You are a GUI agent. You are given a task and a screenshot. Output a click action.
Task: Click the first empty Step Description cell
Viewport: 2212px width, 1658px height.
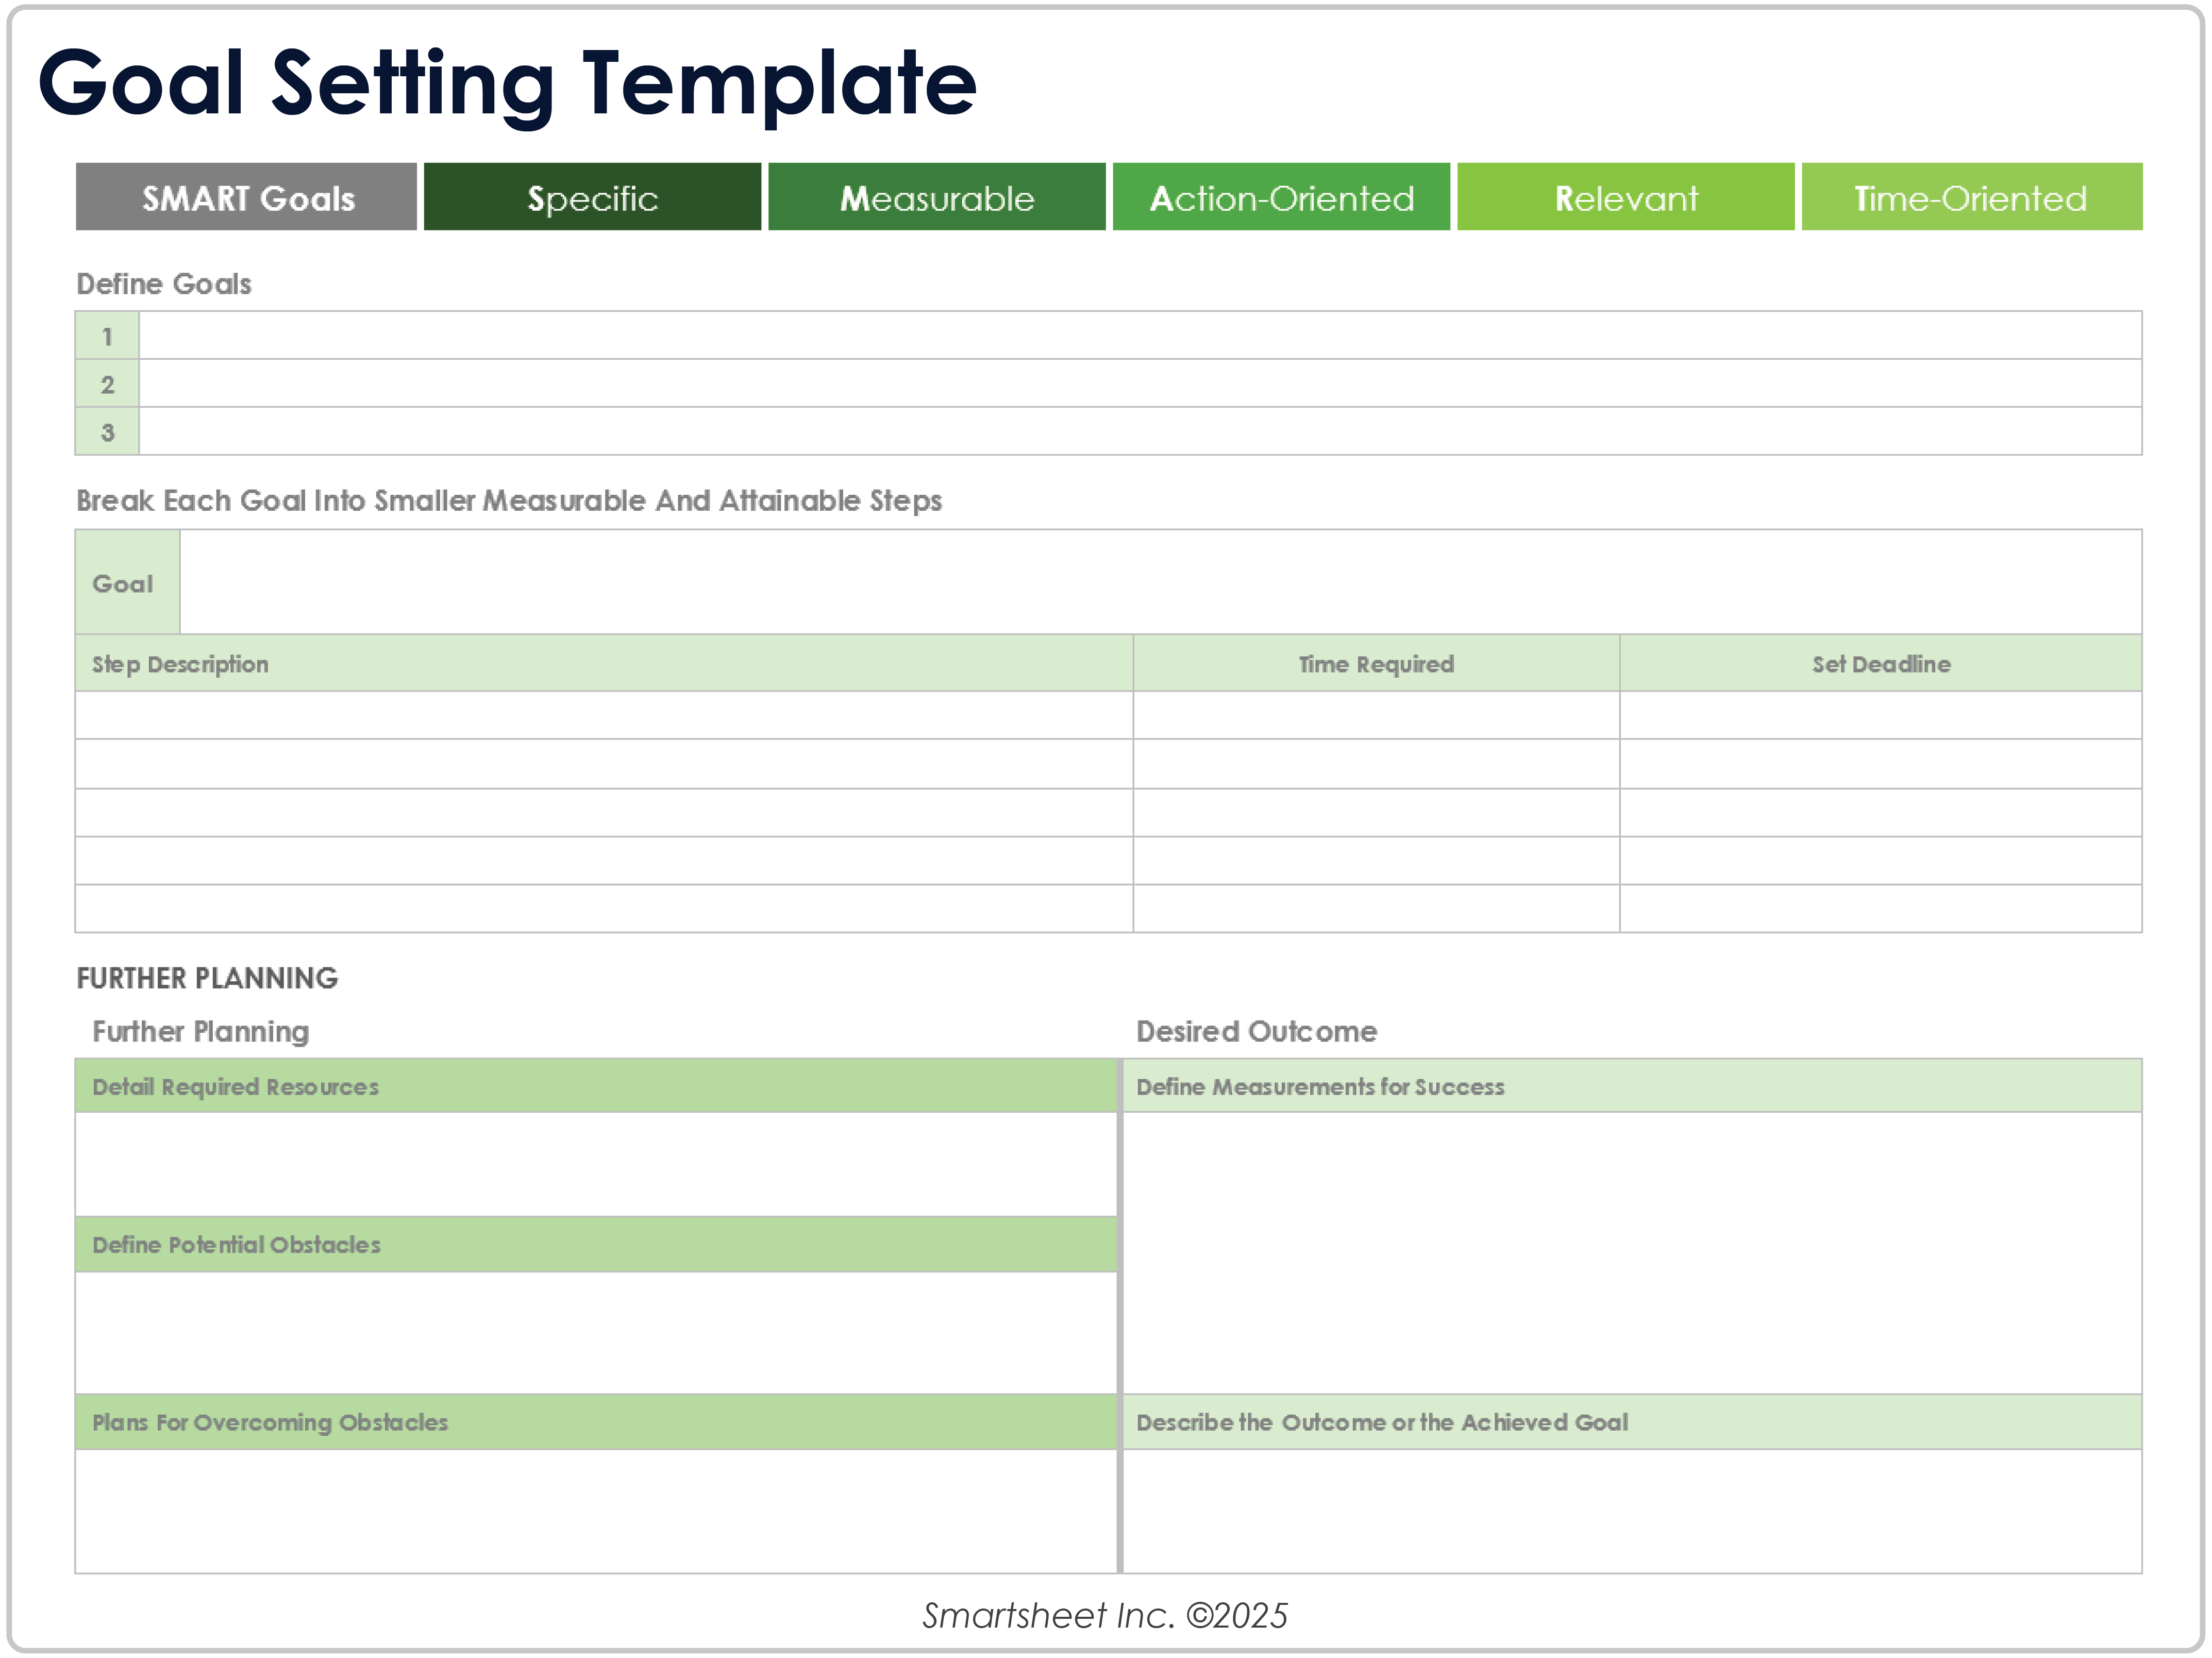point(604,716)
